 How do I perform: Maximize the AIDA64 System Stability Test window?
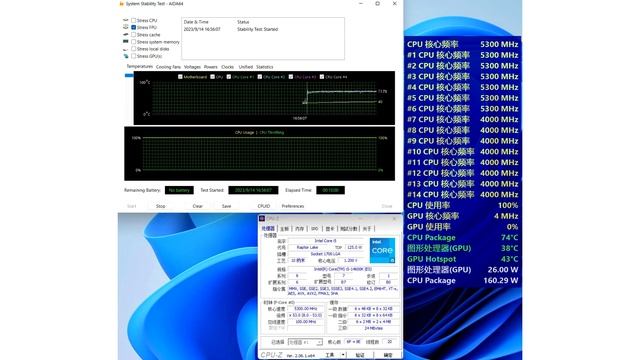(x=378, y=4)
